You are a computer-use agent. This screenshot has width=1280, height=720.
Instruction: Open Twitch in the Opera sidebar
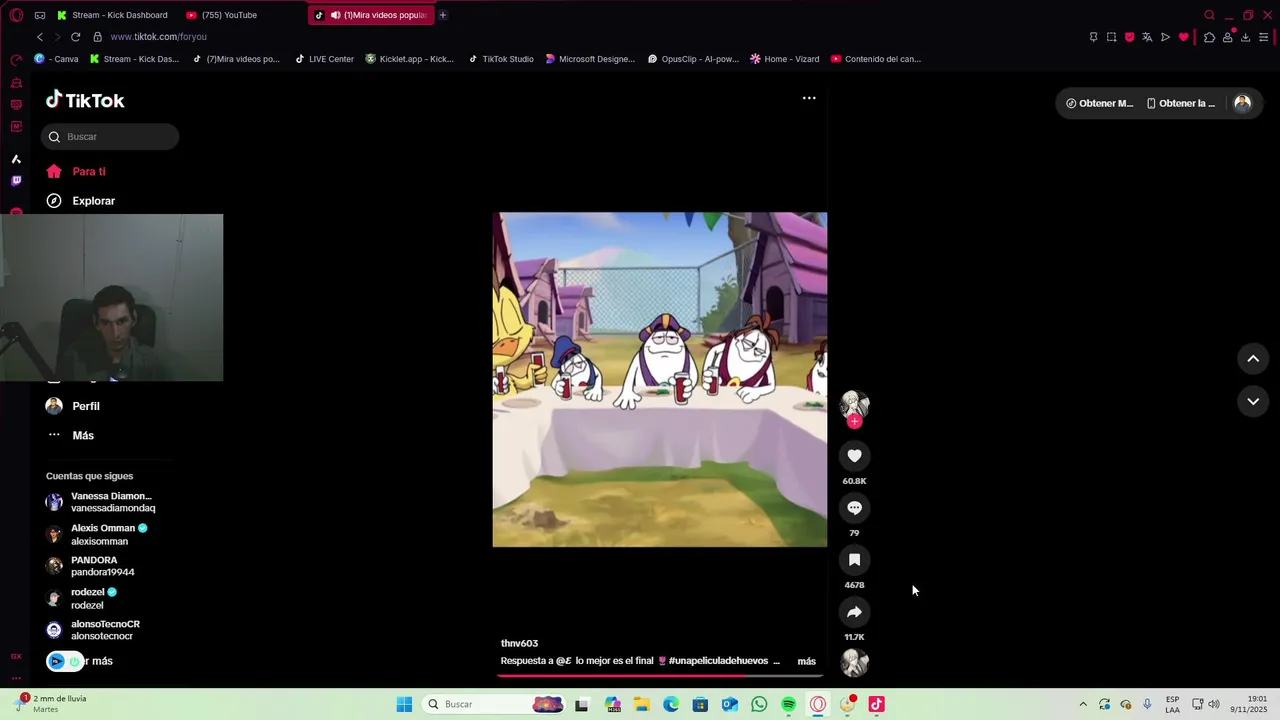(x=16, y=181)
